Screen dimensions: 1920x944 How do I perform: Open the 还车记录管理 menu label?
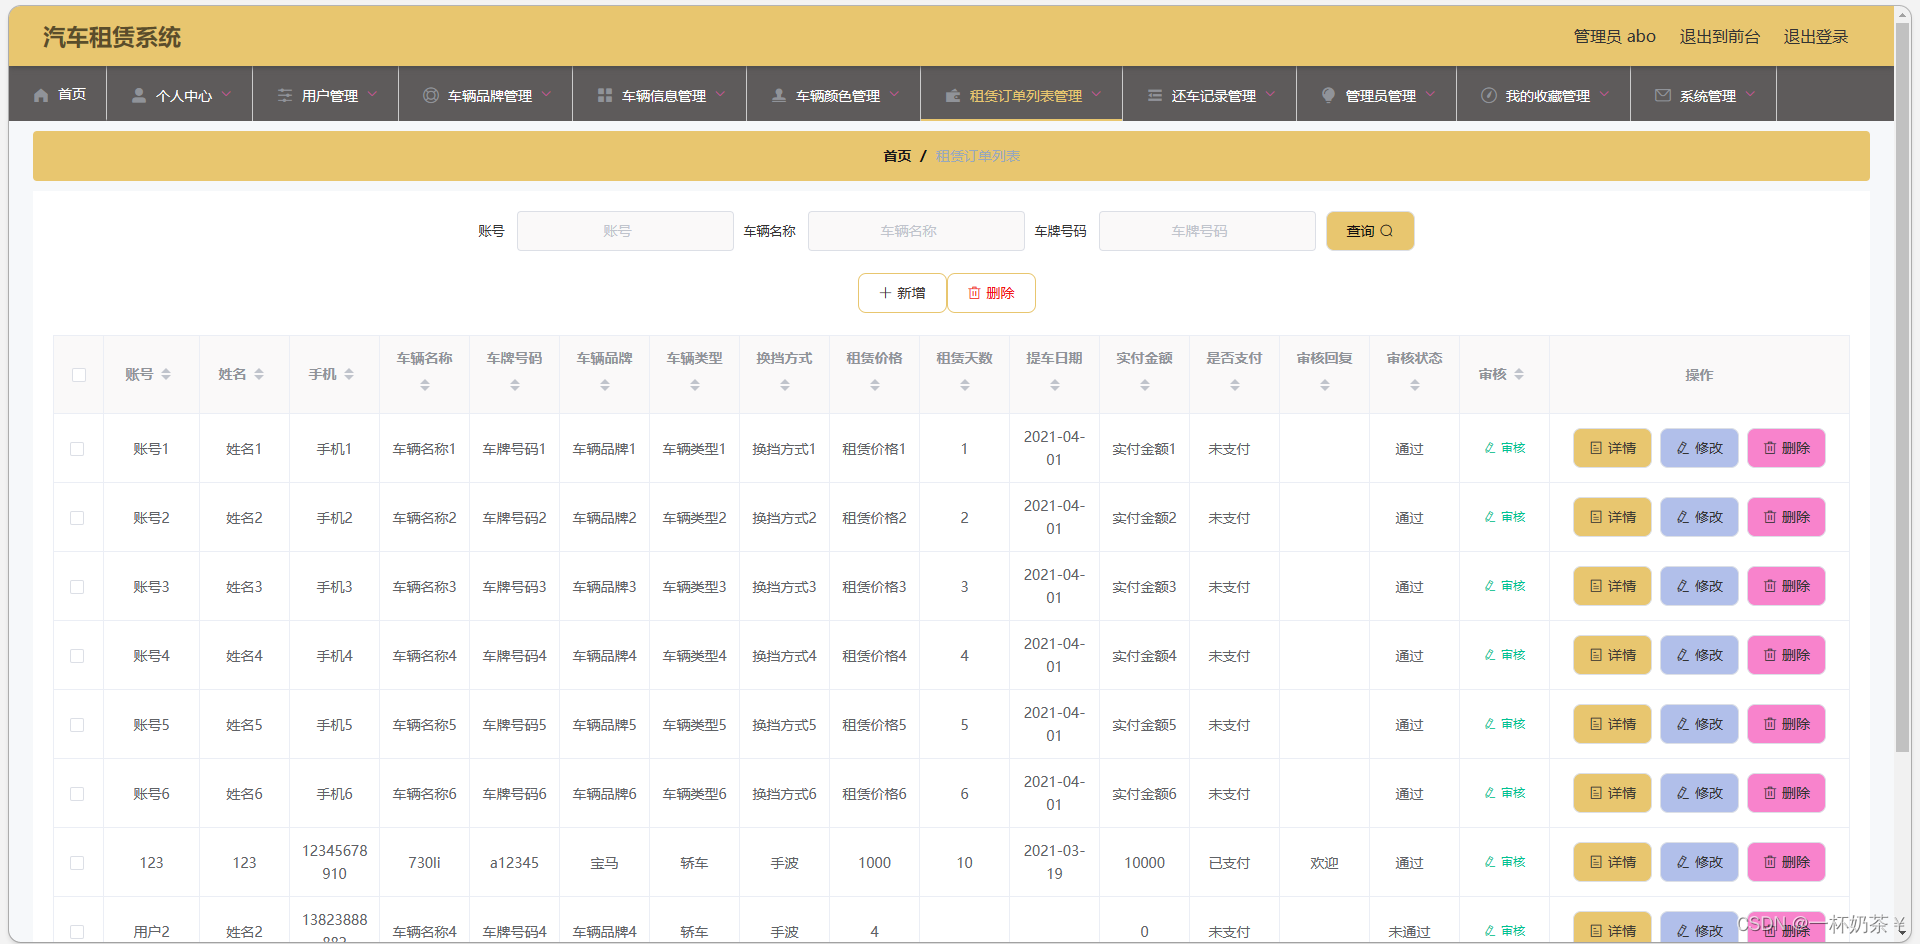[1214, 96]
